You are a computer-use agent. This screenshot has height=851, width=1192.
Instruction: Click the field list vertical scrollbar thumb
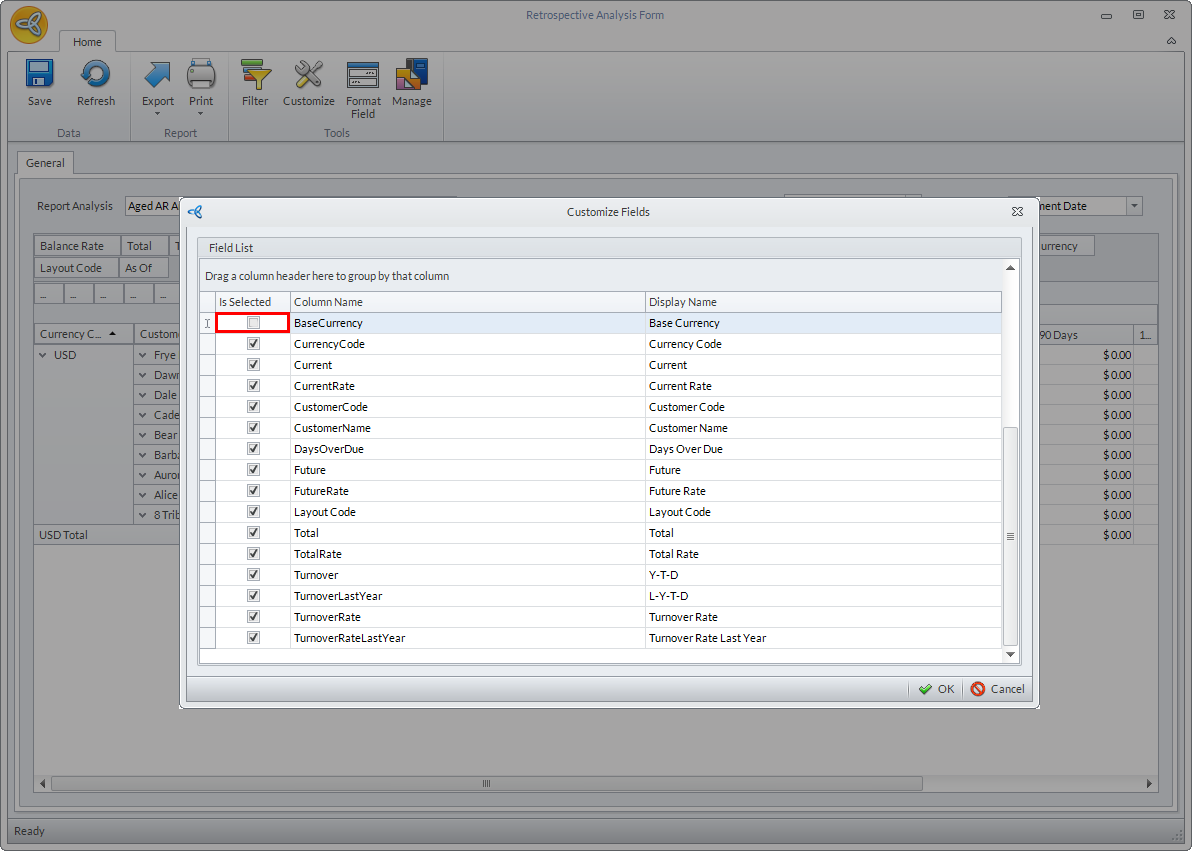(1010, 536)
